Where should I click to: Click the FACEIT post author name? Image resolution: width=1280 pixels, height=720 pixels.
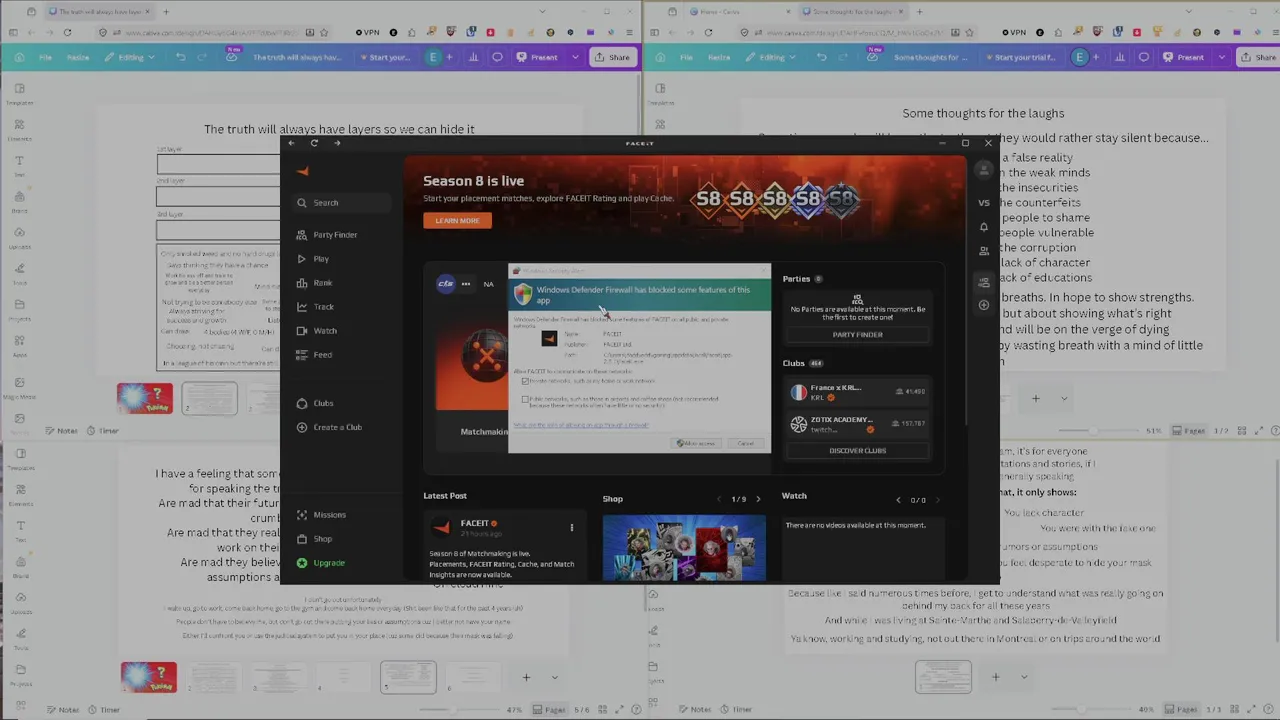pos(475,523)
